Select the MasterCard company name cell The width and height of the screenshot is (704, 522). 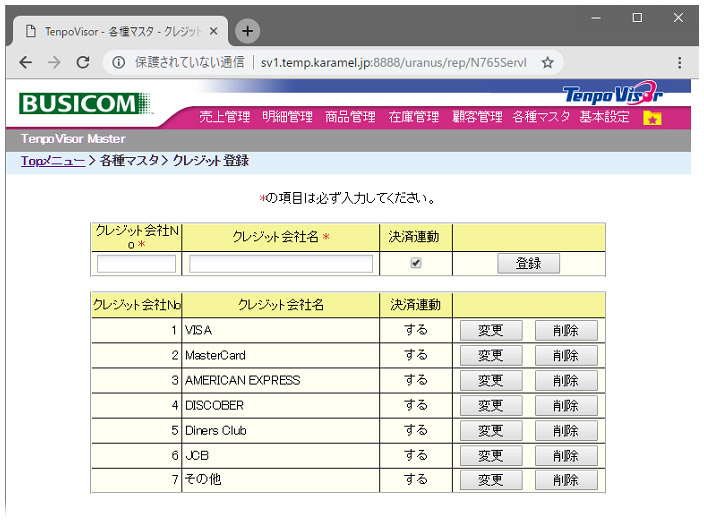pyautogui.click(x=281, y=356)
